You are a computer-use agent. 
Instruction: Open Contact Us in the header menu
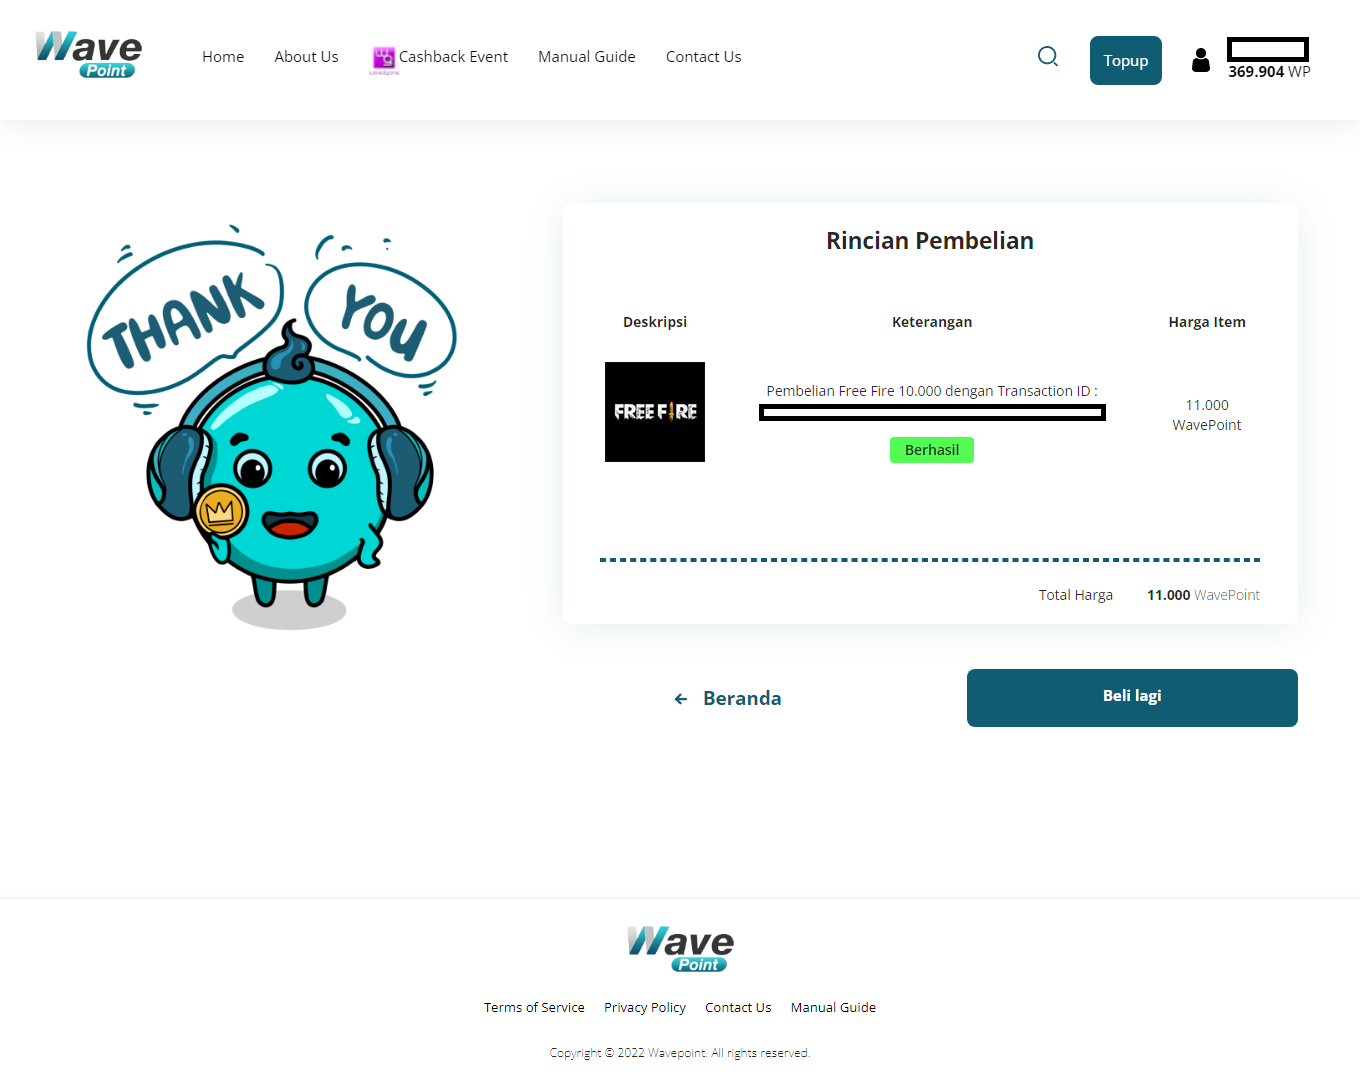pos(704,57)
